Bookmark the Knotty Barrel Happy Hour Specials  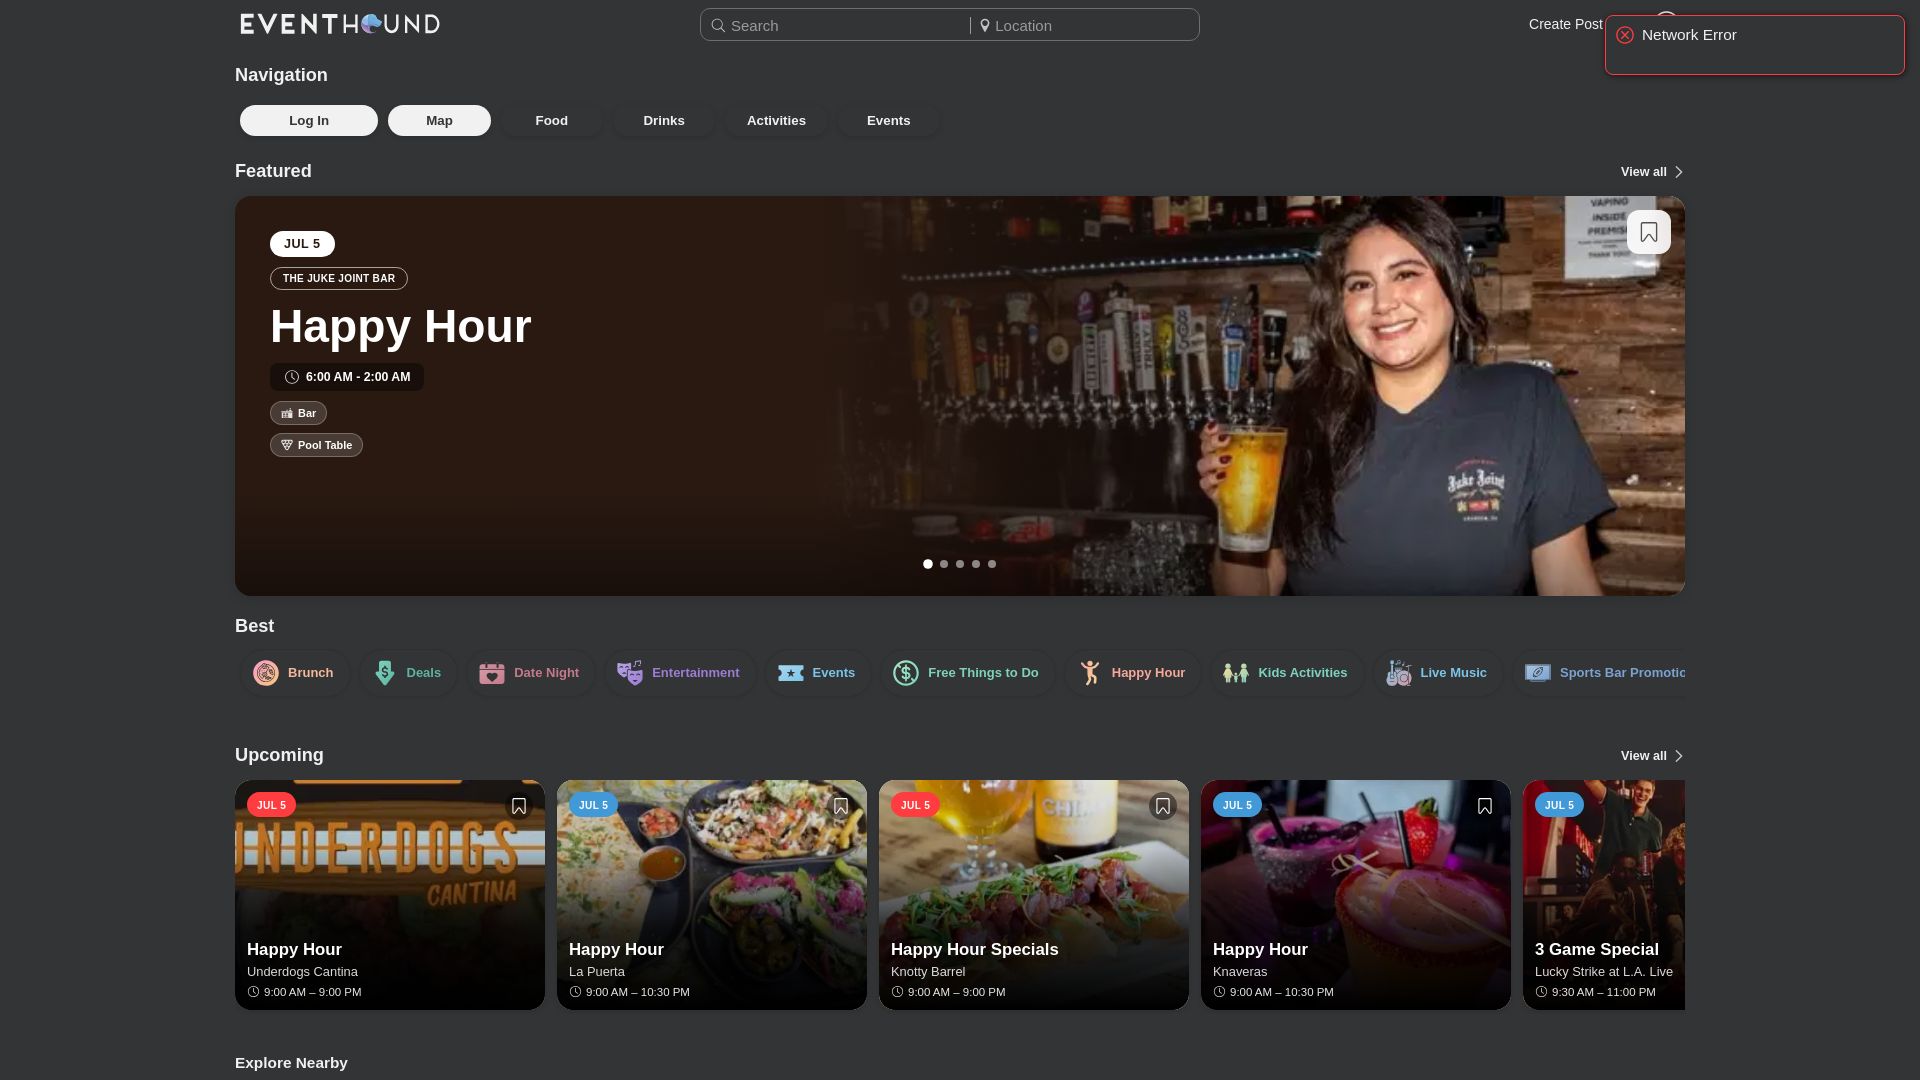[1162, 806]
